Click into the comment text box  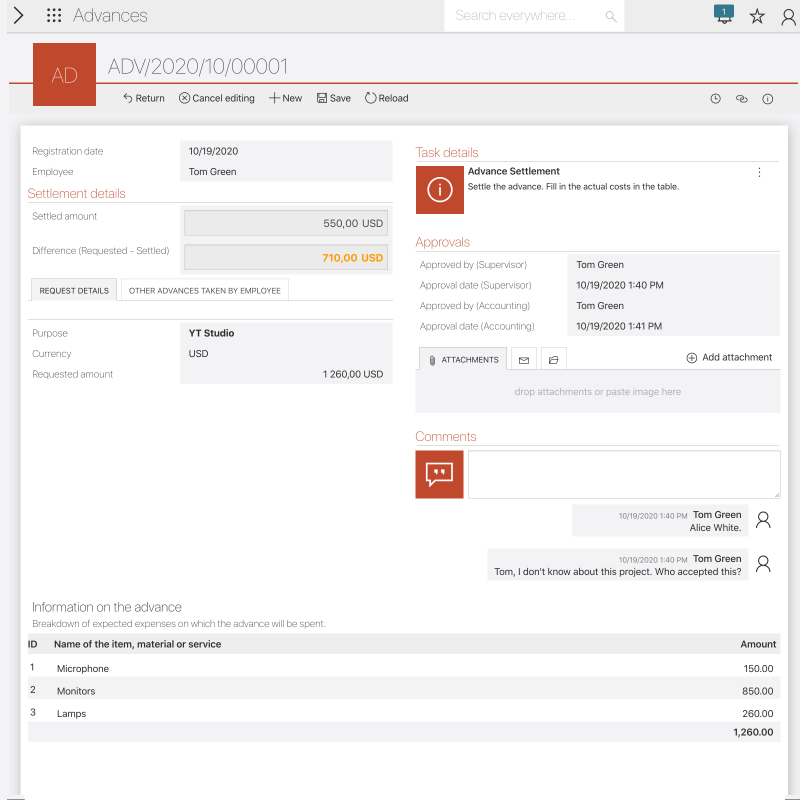623,474
